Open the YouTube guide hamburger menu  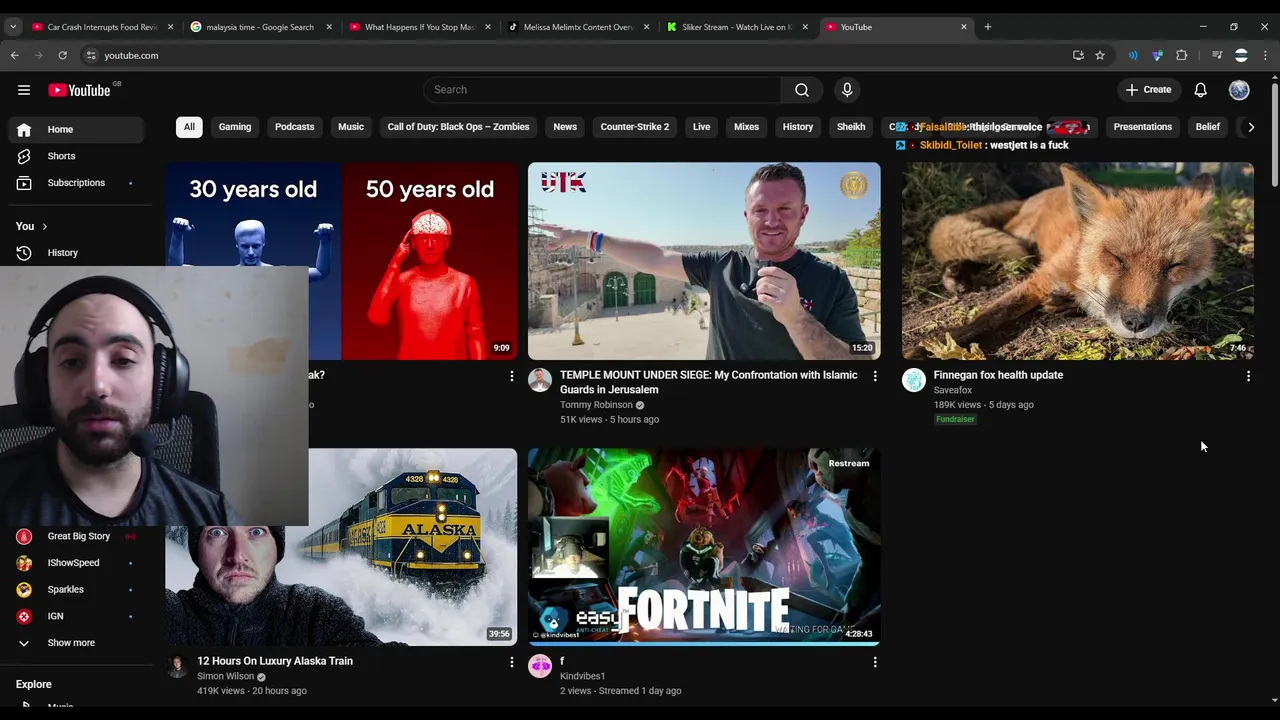(x=24, y=90)
